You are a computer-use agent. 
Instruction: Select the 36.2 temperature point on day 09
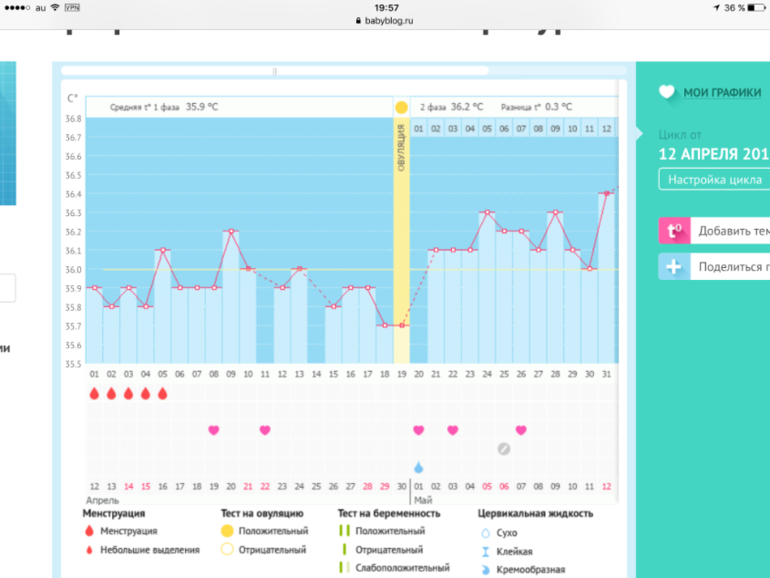230,231
